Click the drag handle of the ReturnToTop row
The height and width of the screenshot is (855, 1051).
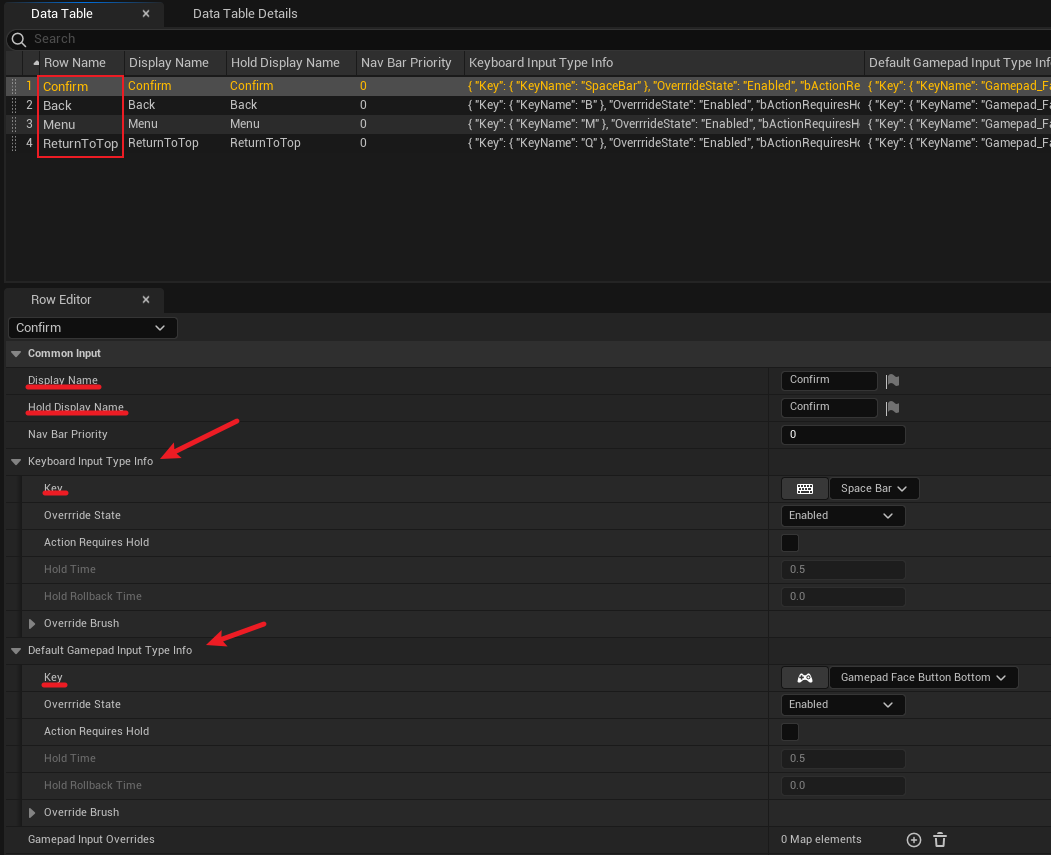click(x=14, y=143)
